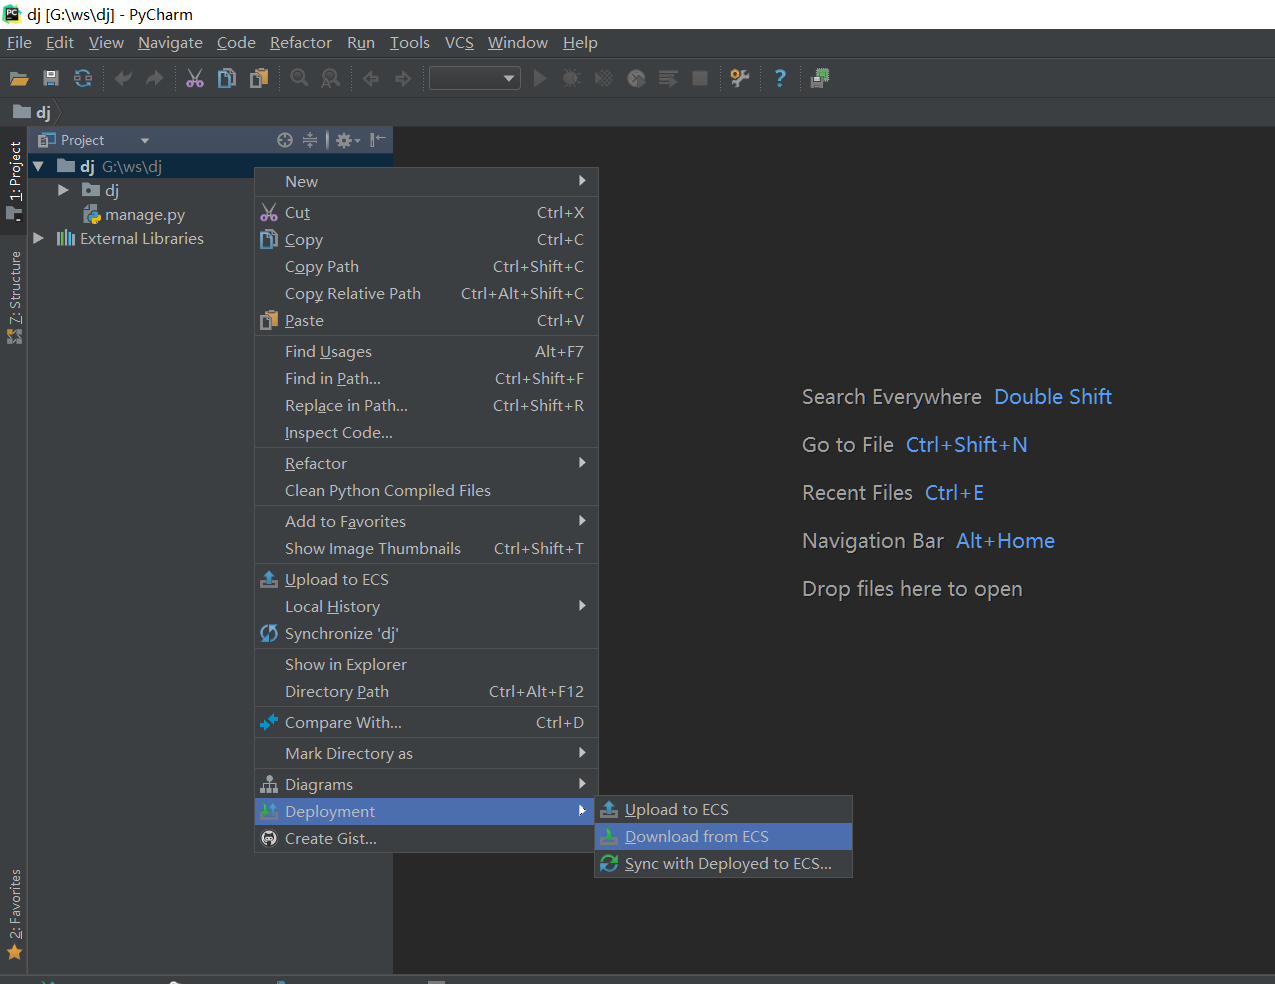The width and height of the screenshot is (1275, 984).
Task: Choose Show in Explorer
Action: tap(426, 664)
